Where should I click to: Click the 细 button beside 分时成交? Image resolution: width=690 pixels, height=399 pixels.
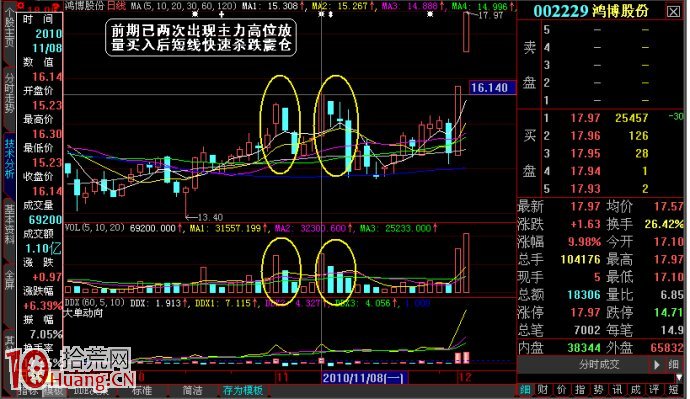coord(673,365)
